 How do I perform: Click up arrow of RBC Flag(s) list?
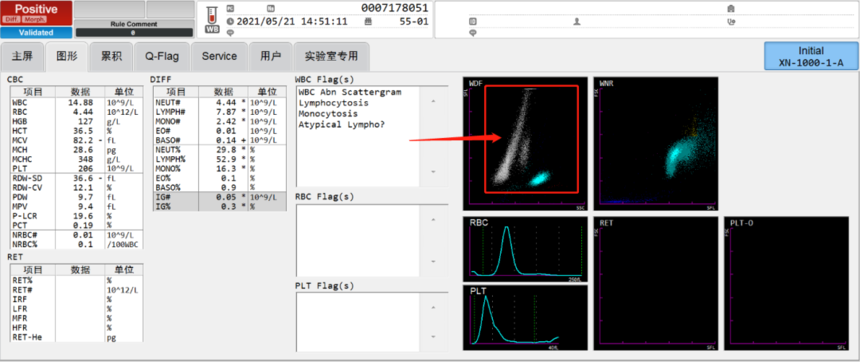click(x=434, y=220)
